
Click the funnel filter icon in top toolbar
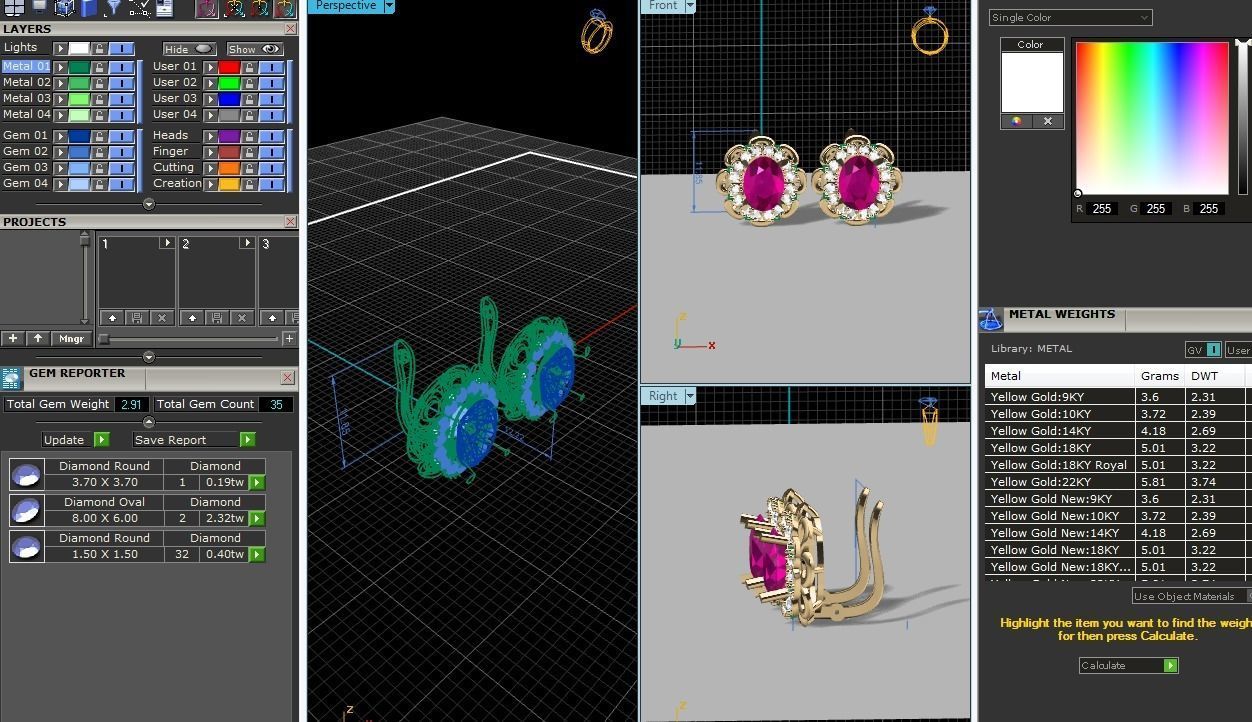[x=114, y=8]
